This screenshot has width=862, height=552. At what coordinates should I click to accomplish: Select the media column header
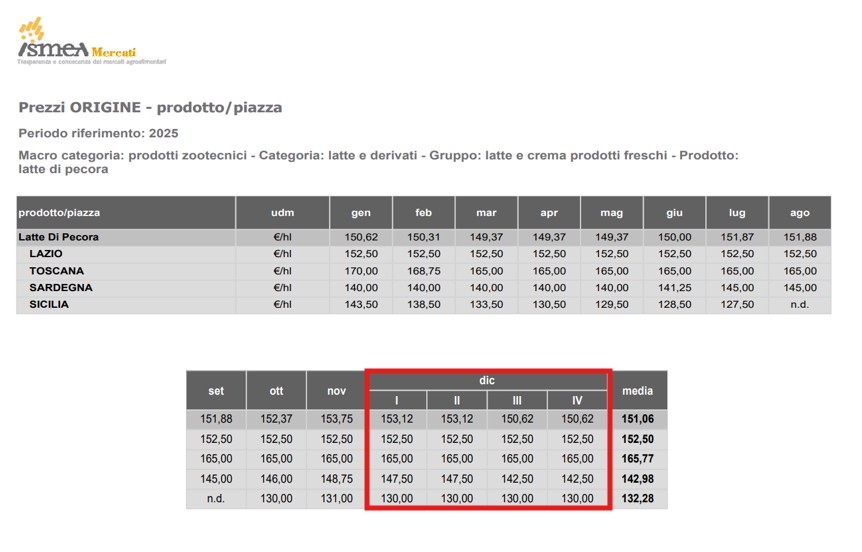point(638,391)
